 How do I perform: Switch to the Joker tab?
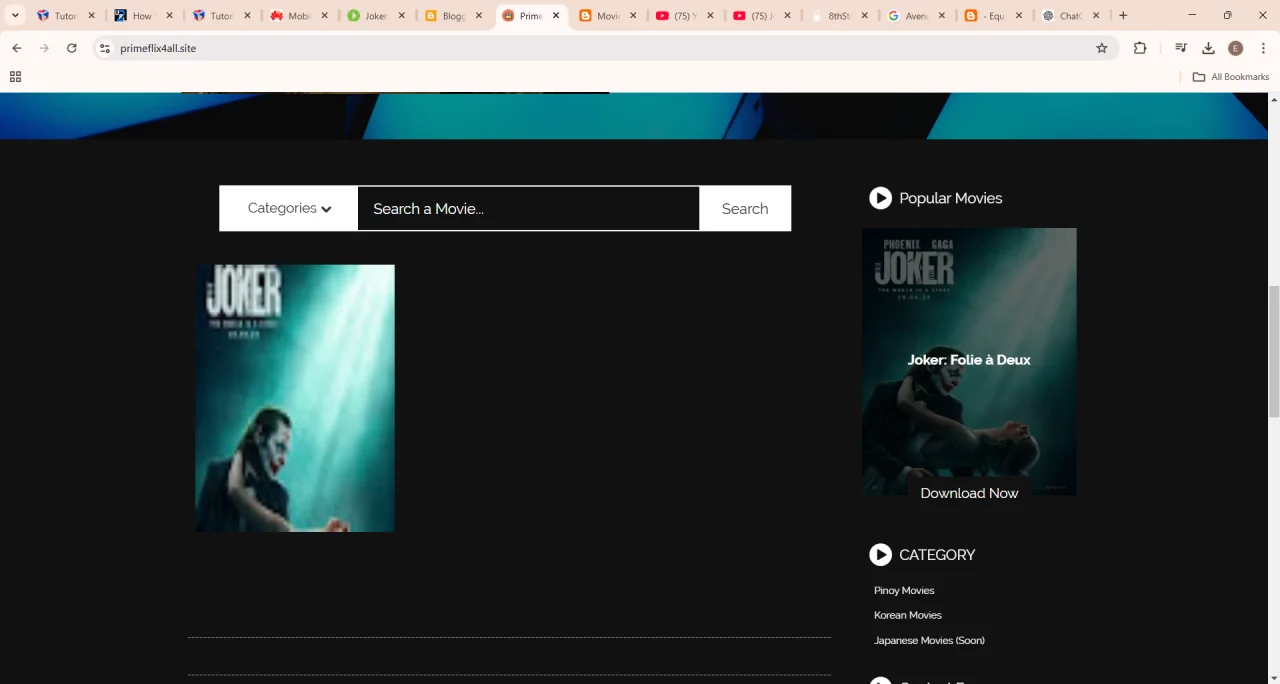[x=375, y=16]
